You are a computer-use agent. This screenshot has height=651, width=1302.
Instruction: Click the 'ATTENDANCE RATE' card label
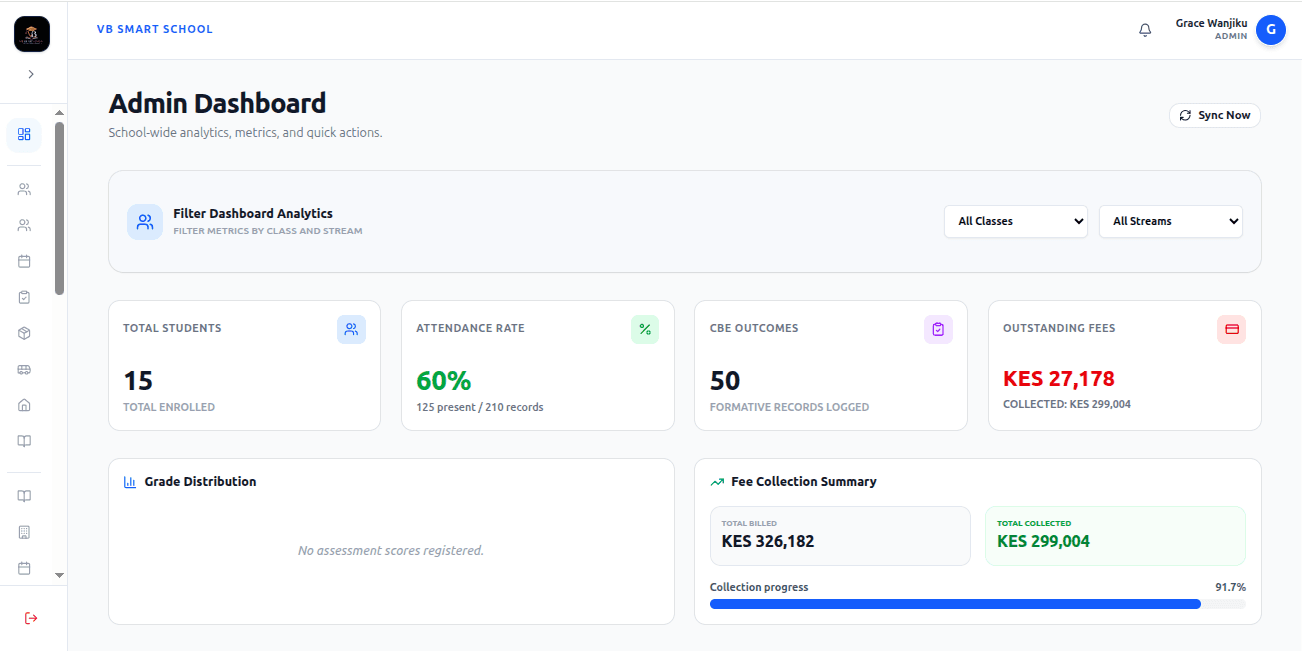tap(470, 328)
